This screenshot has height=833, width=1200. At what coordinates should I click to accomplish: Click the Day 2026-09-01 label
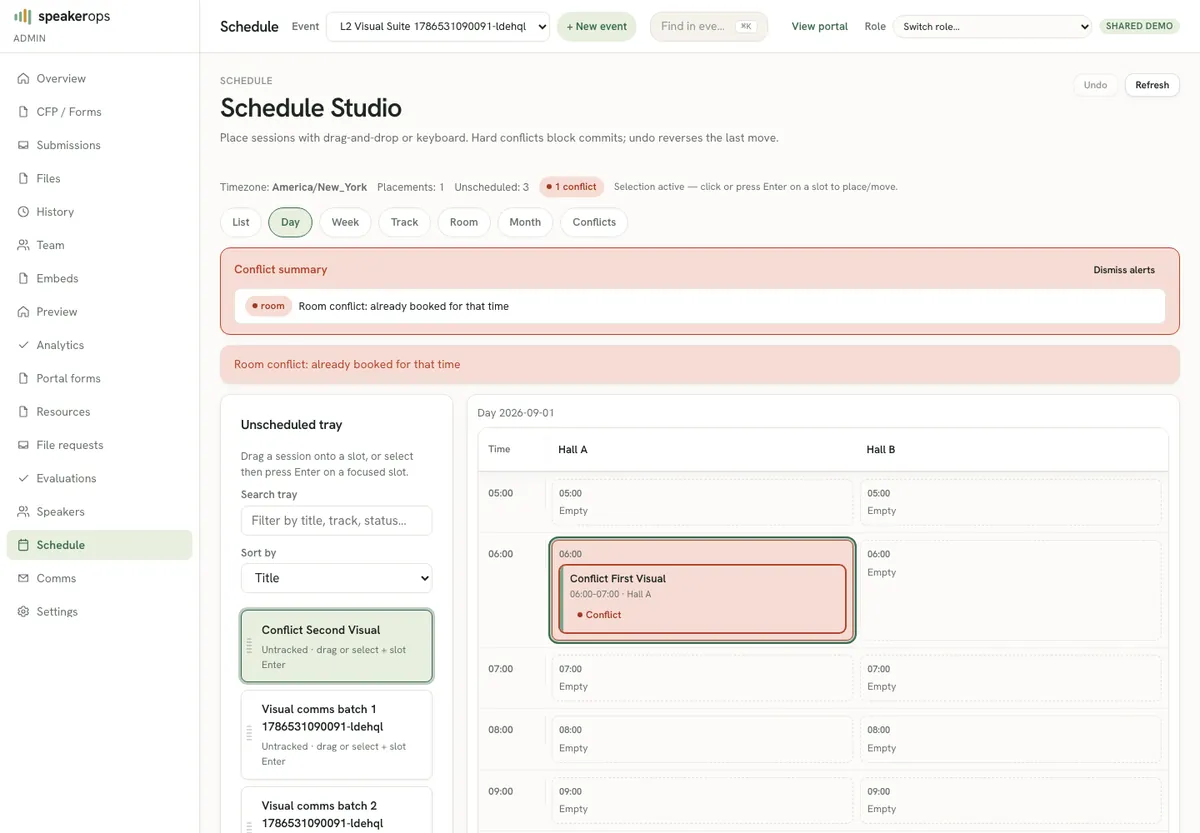pos(516,413)
